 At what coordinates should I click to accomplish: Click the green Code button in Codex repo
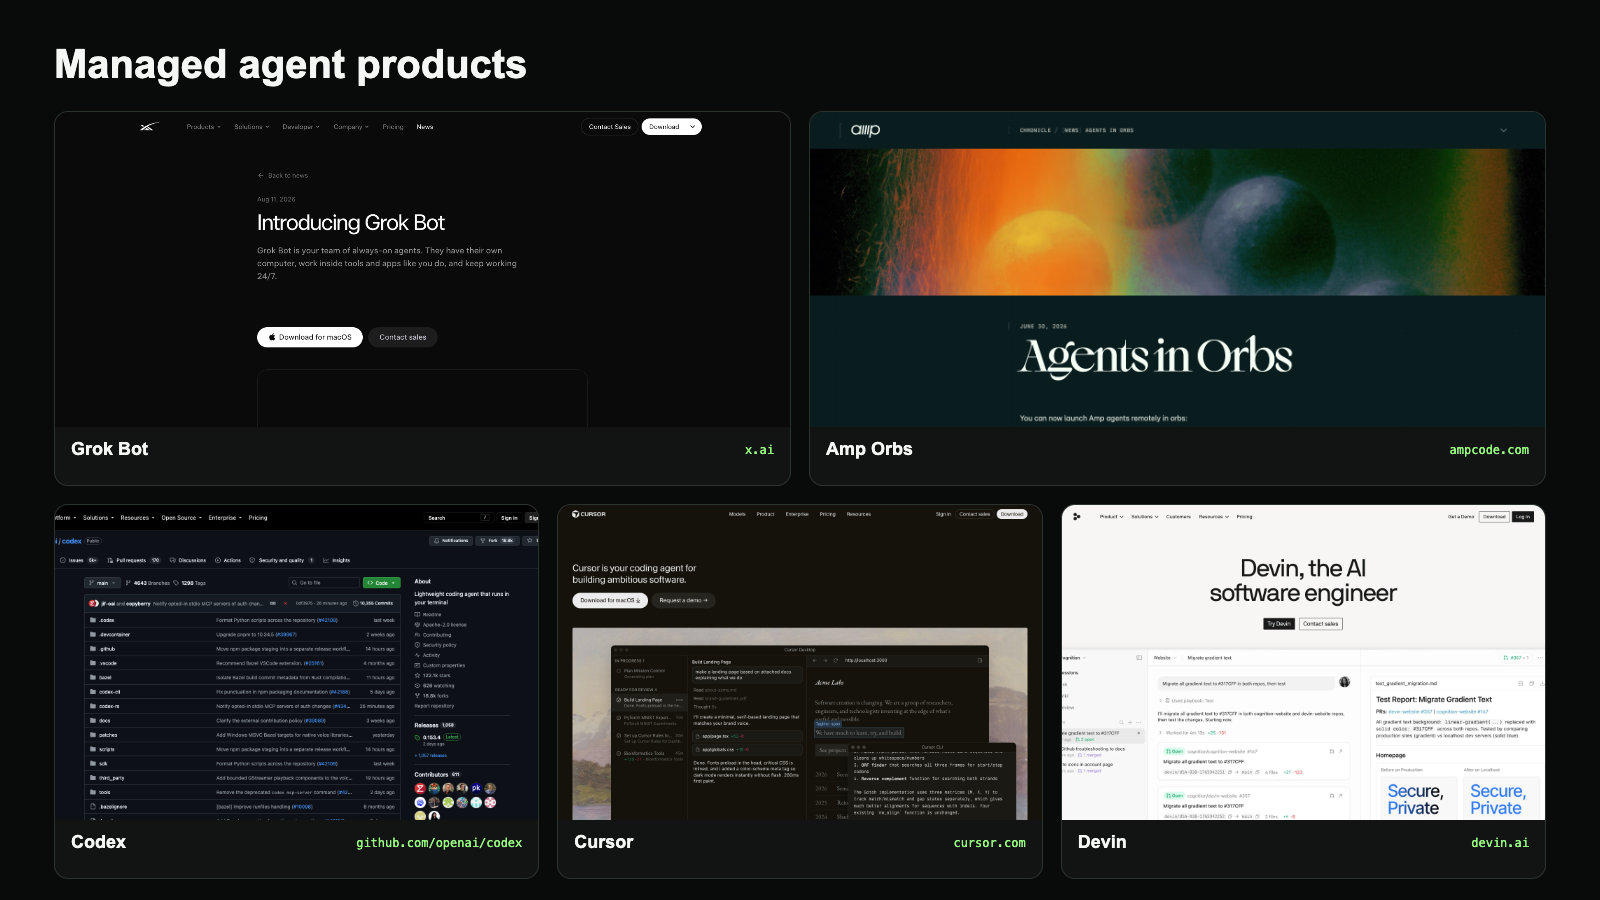click(x=381, y=583)
